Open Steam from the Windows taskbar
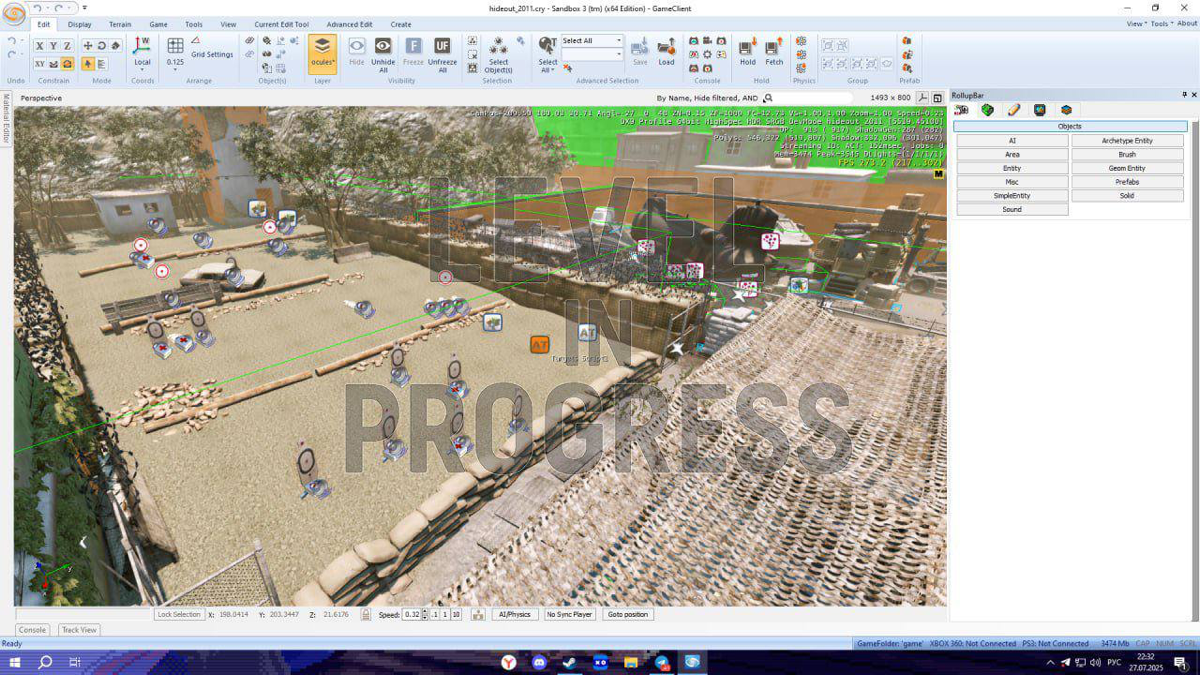Viewport: 1200px width, 675px height. click(x=570, y=662)
